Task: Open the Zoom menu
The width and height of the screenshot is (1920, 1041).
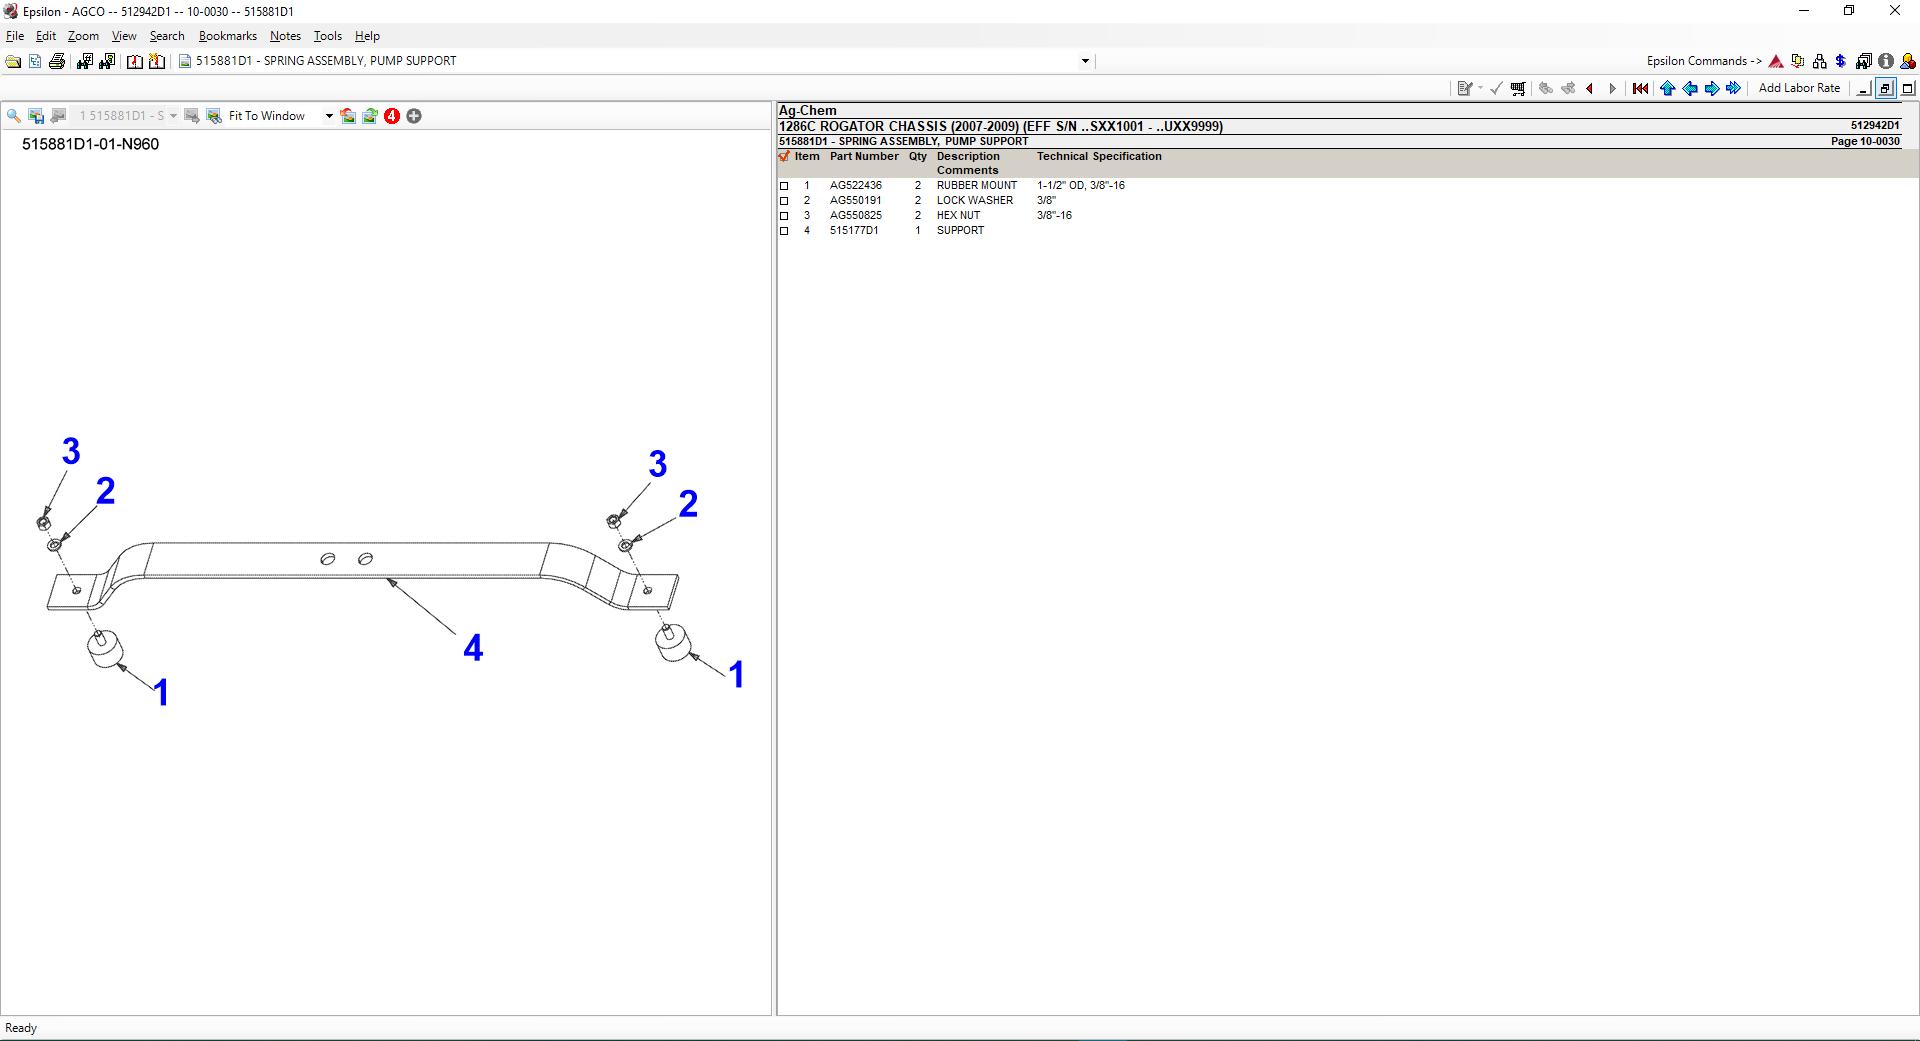Action: (x=83, y=36)
